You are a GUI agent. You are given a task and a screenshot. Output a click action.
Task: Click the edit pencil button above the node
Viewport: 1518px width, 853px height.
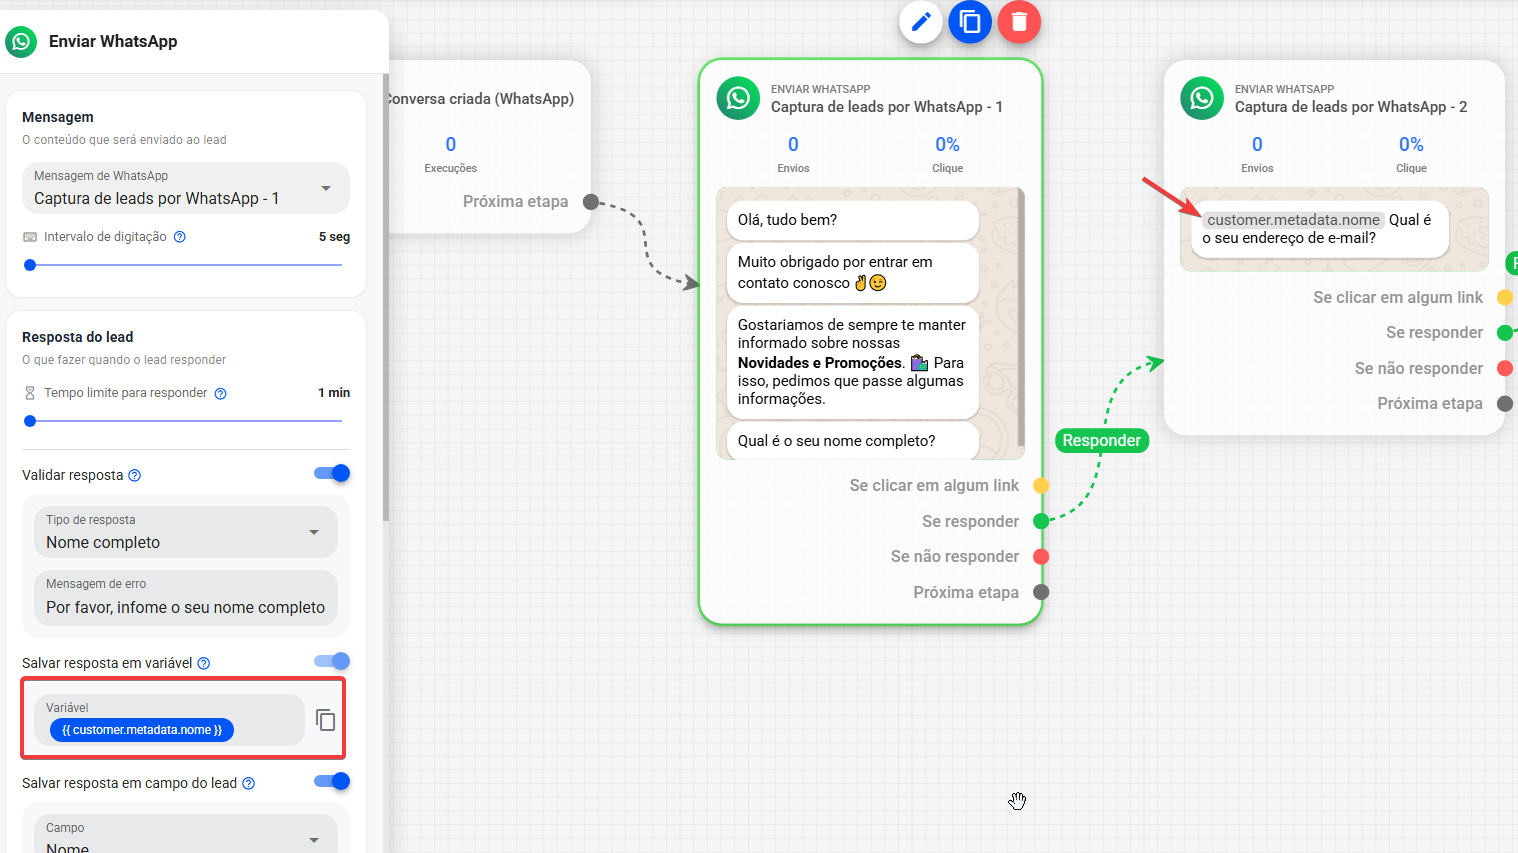click(x=921, y=21)
